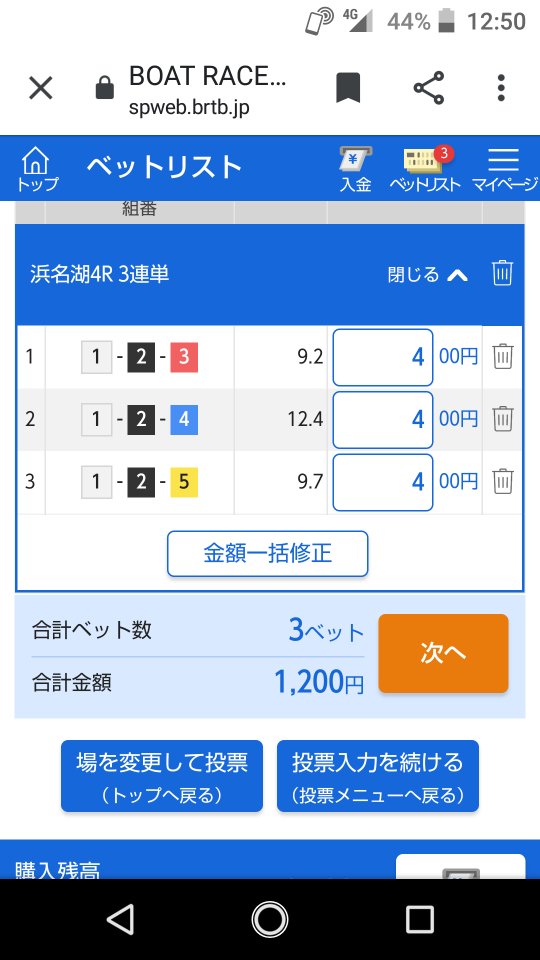Click 金額一括修正 button
The width and height of the screenshot is (540, 960).
click(x=268, y=553)
